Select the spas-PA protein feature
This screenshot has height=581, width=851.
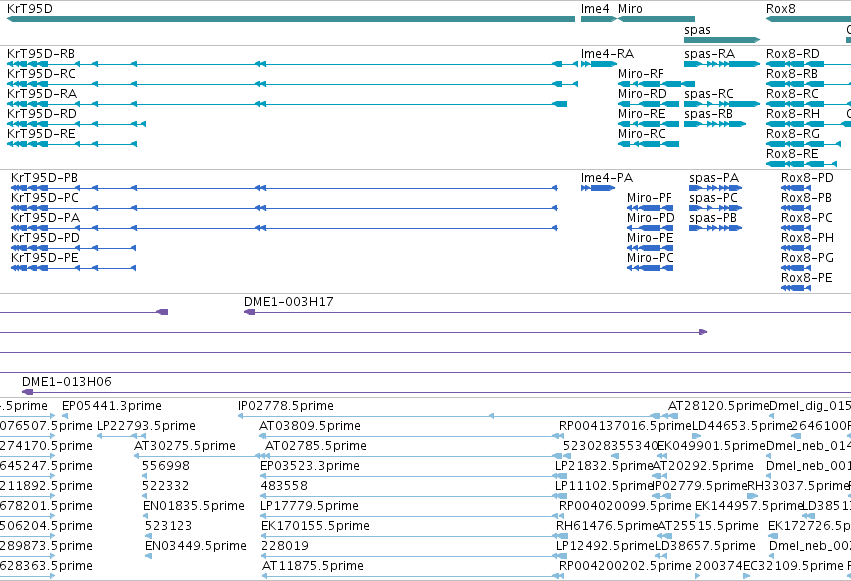[714, 178]
